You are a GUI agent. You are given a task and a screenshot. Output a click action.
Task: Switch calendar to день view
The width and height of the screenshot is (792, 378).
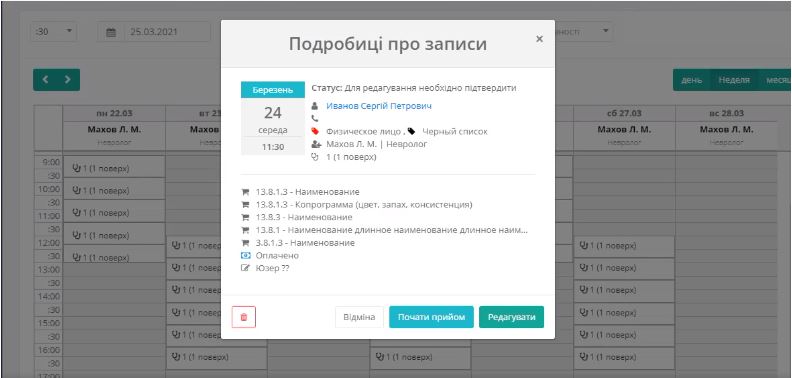(691, 80)
